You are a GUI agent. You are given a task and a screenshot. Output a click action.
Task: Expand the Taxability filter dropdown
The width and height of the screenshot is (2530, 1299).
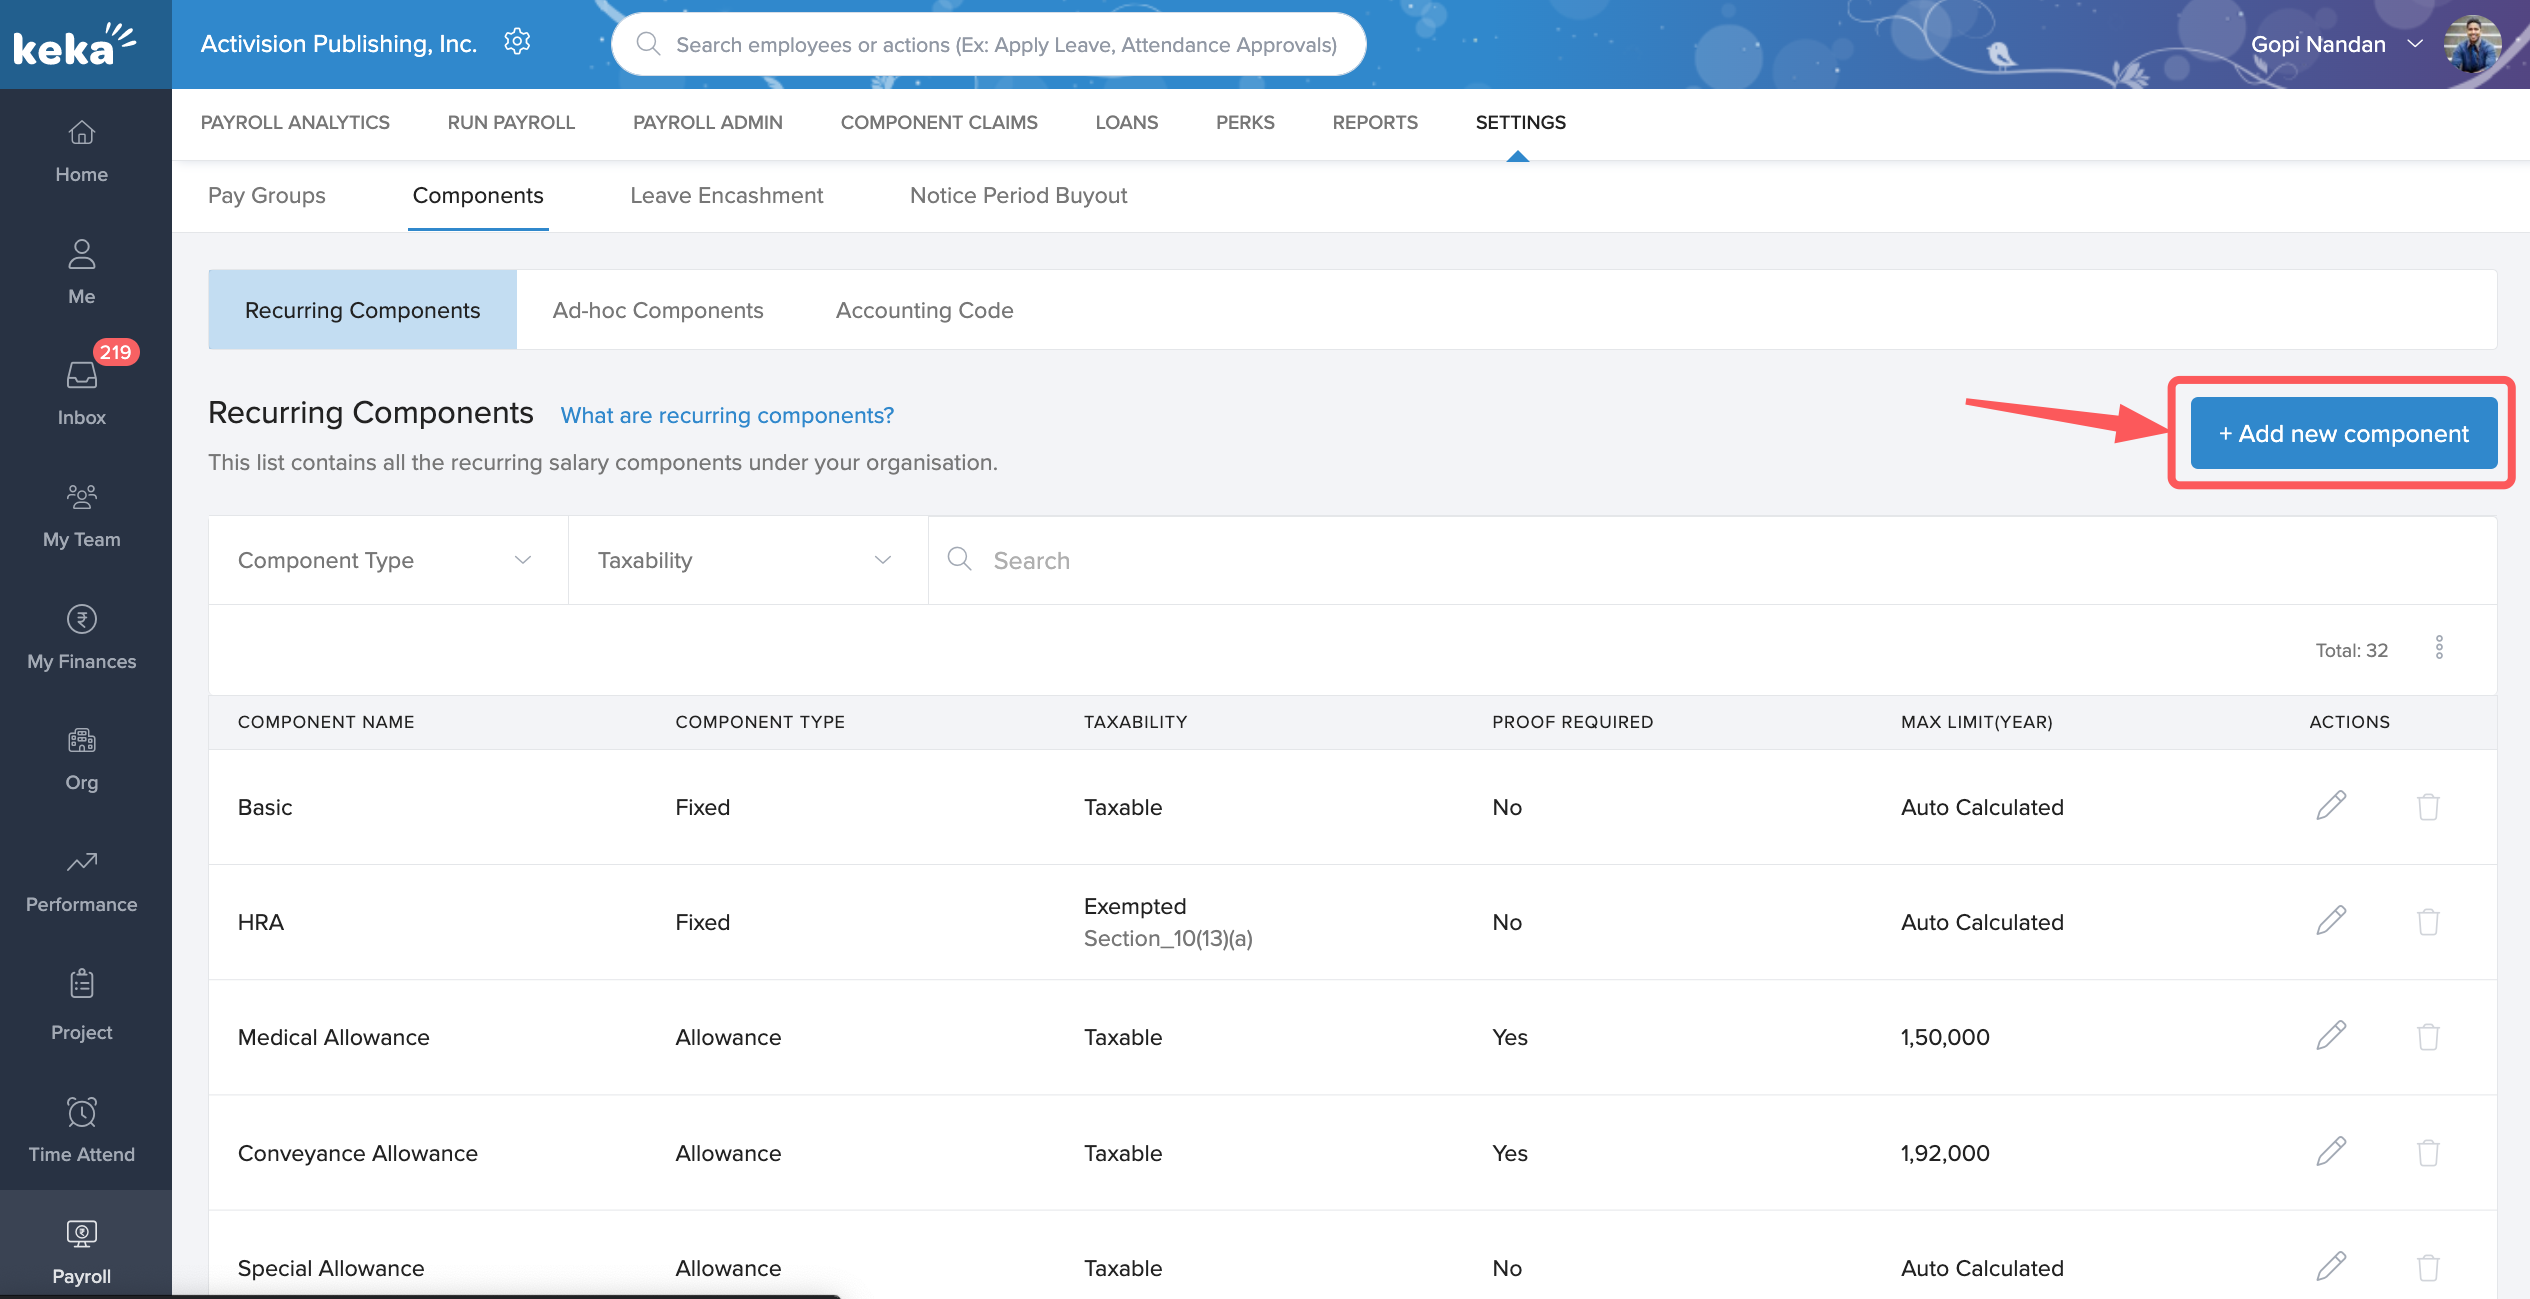click(x=747, y=560)
